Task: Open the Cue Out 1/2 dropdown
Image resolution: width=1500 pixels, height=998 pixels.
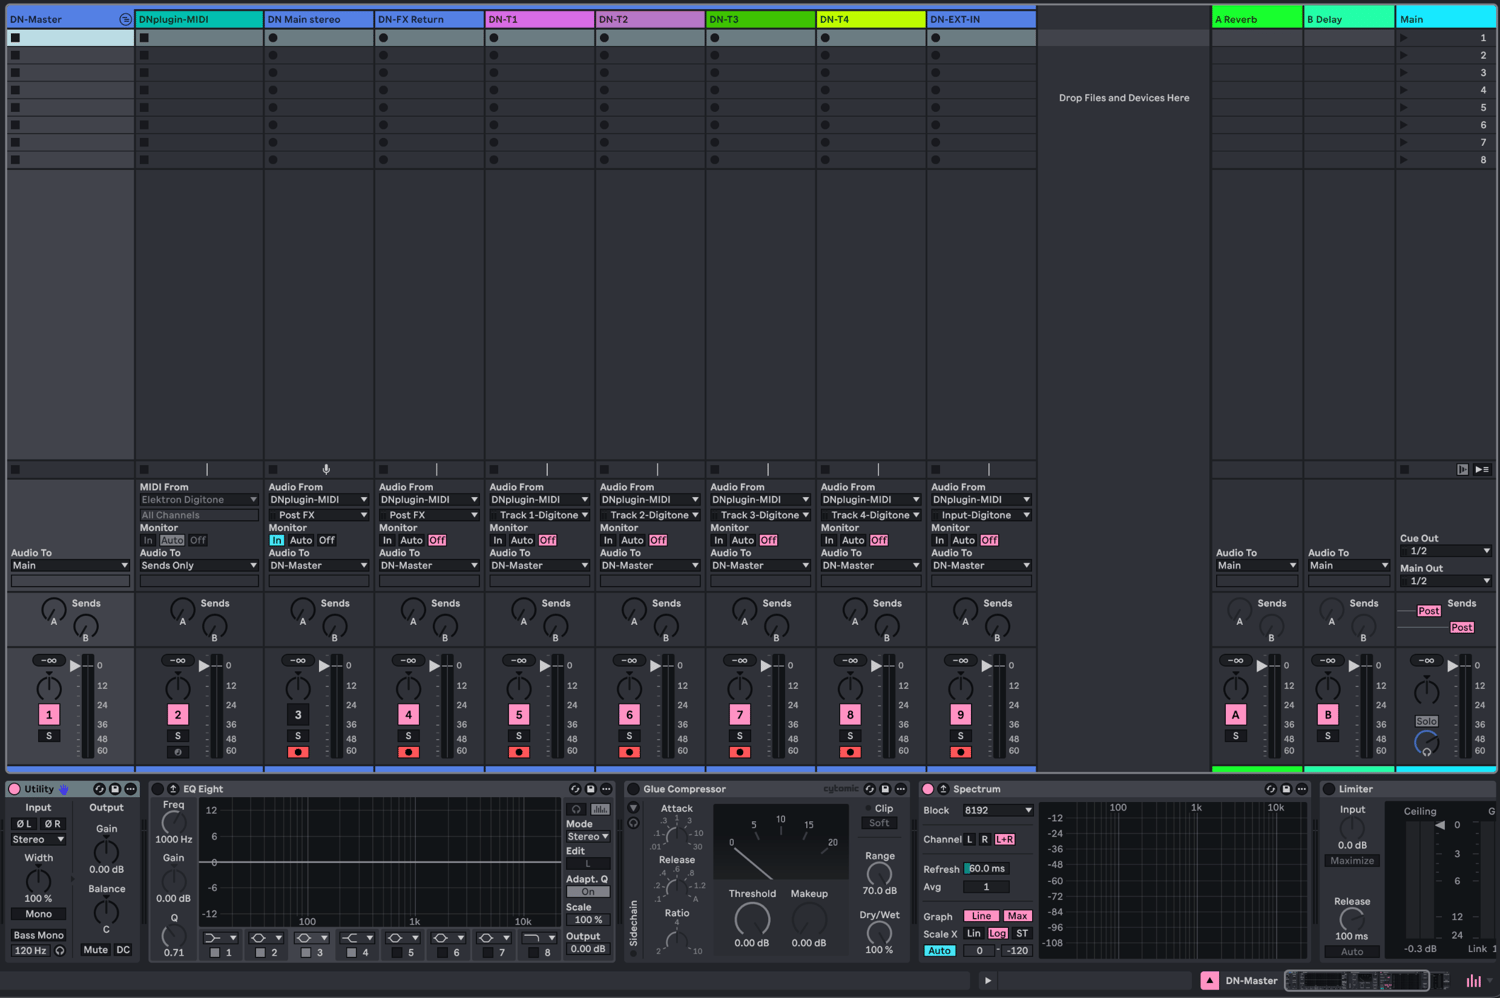Action: point(1446,551)
